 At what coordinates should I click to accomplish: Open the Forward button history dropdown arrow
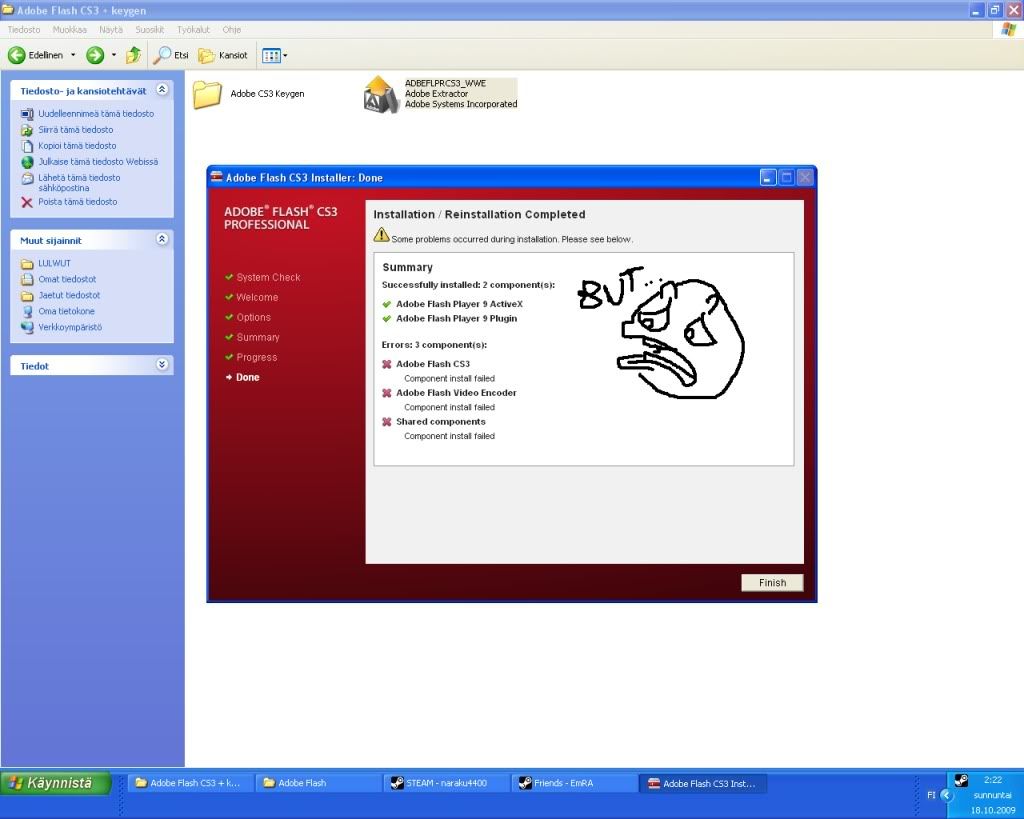coord(114,56)
